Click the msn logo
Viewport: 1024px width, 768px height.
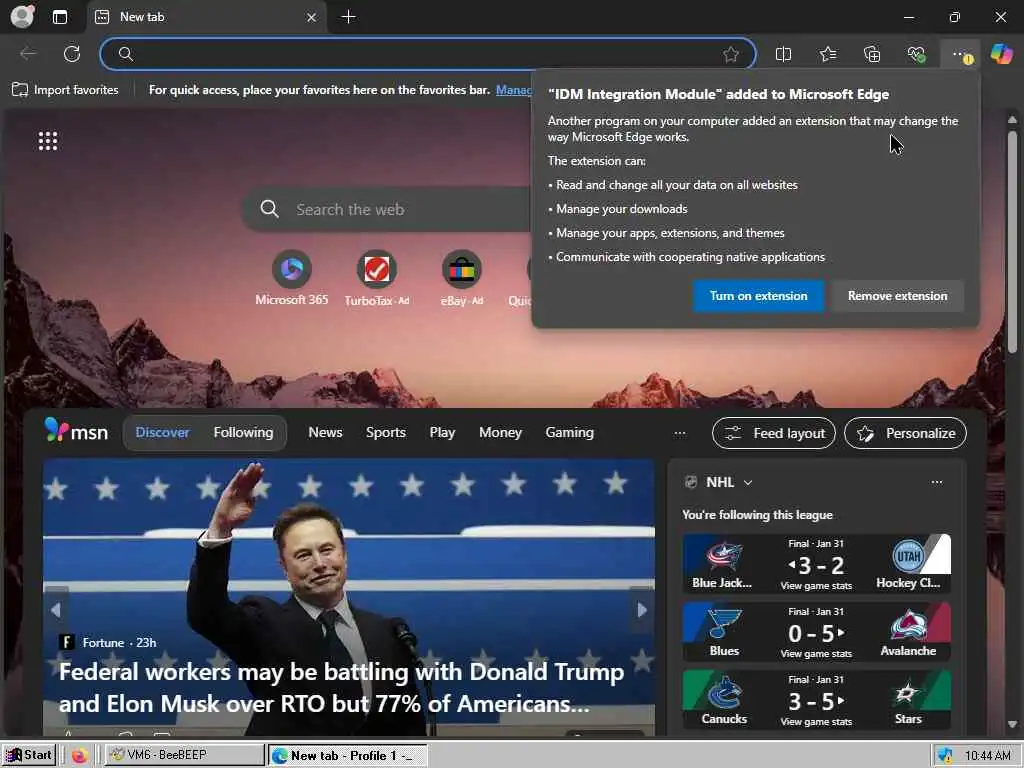pyautogui.click(x=76, y=431)
